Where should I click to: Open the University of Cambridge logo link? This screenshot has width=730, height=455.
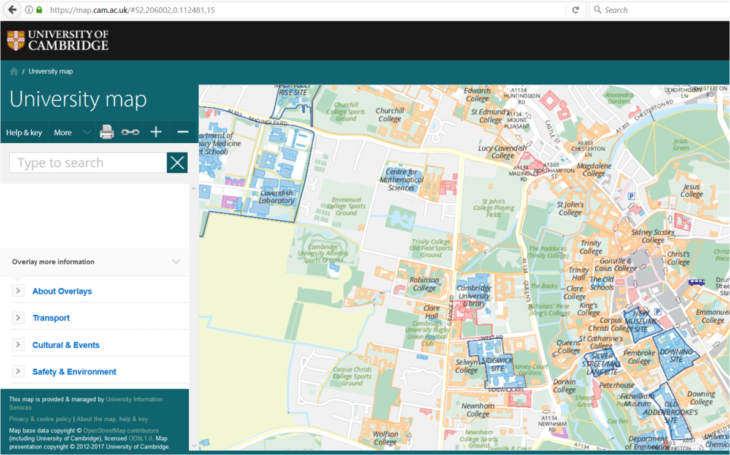(58, 41)
